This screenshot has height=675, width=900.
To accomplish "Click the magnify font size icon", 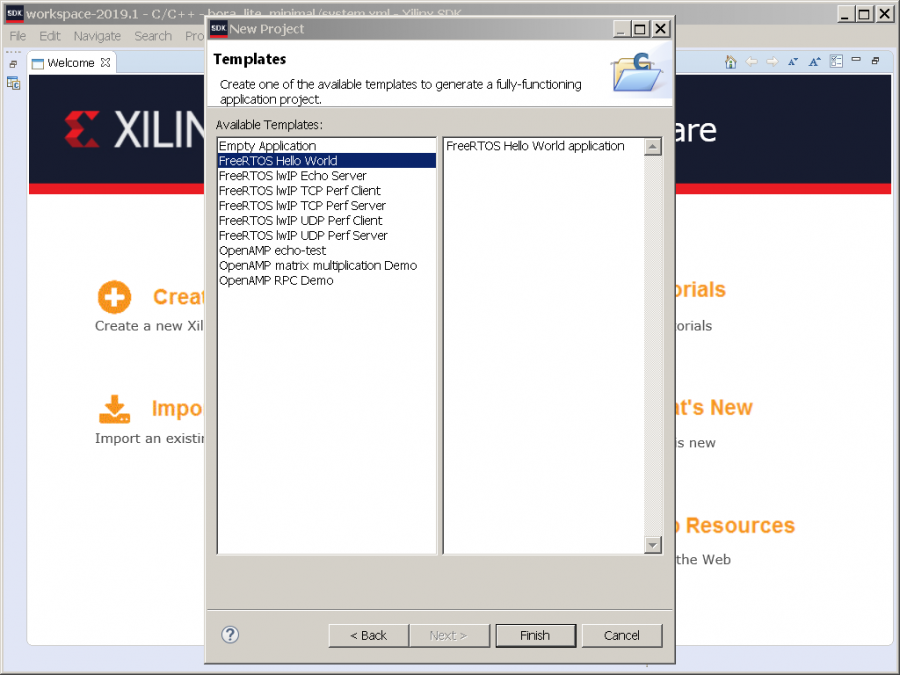I will click(x=815, y=62).
